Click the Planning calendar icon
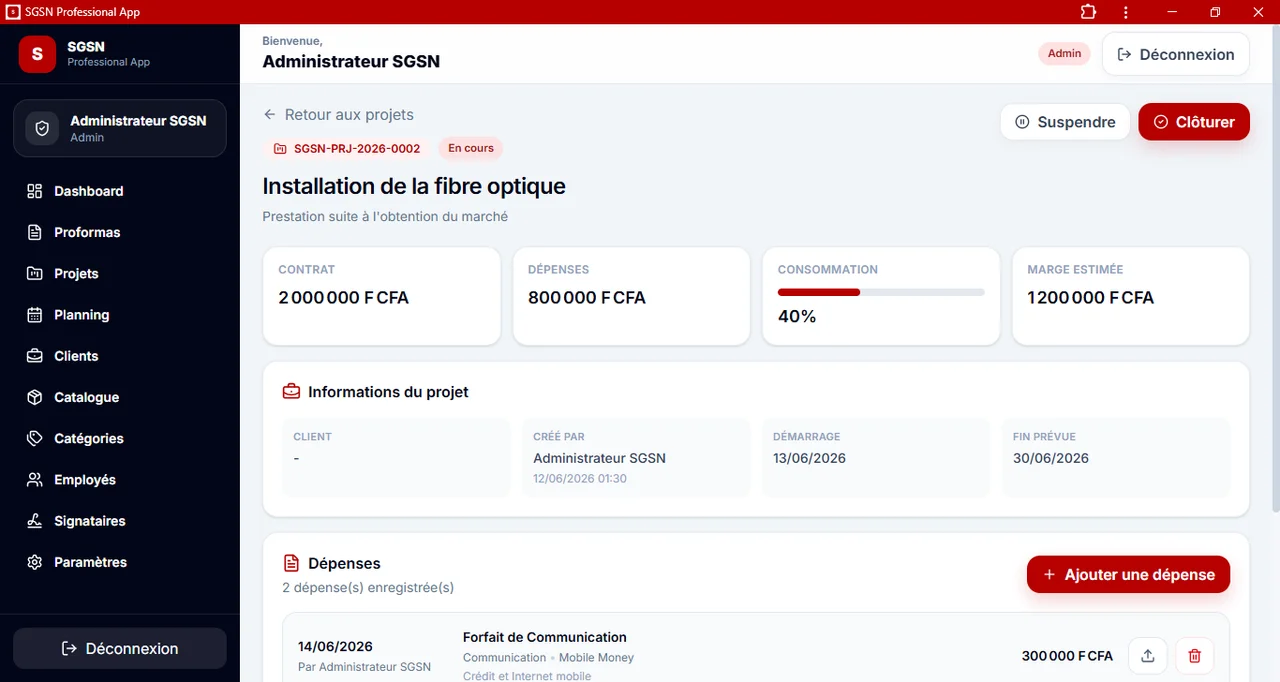Screen dimensions: 1280x682 pos(35,315)
